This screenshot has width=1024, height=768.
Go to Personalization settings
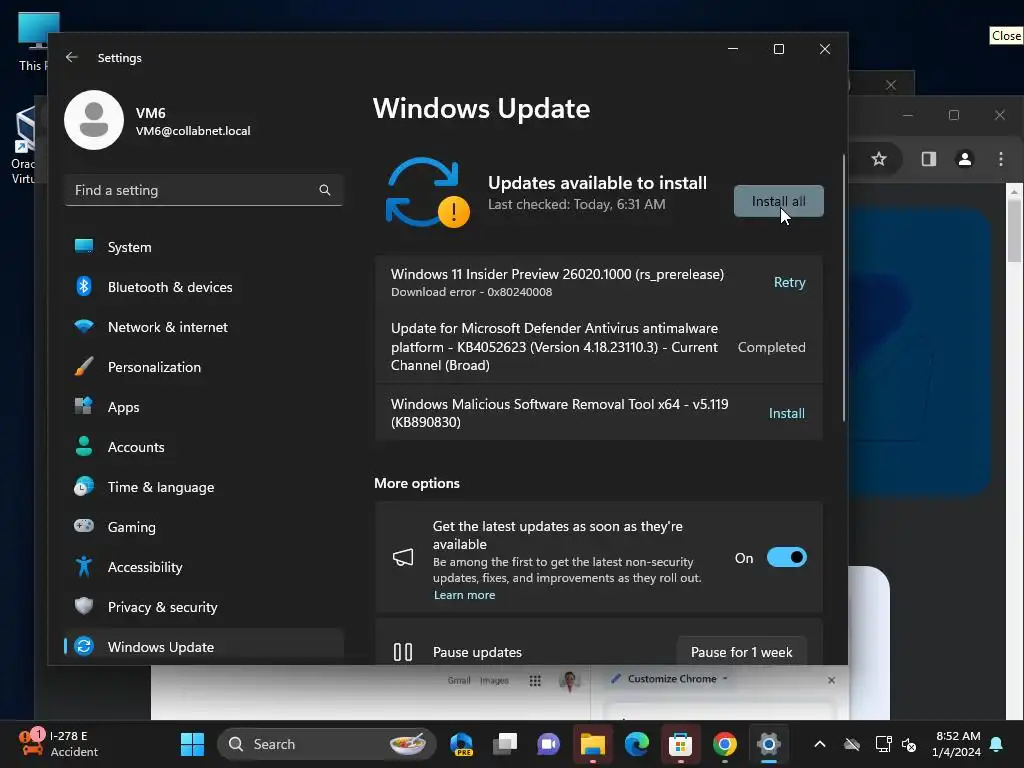204,366
